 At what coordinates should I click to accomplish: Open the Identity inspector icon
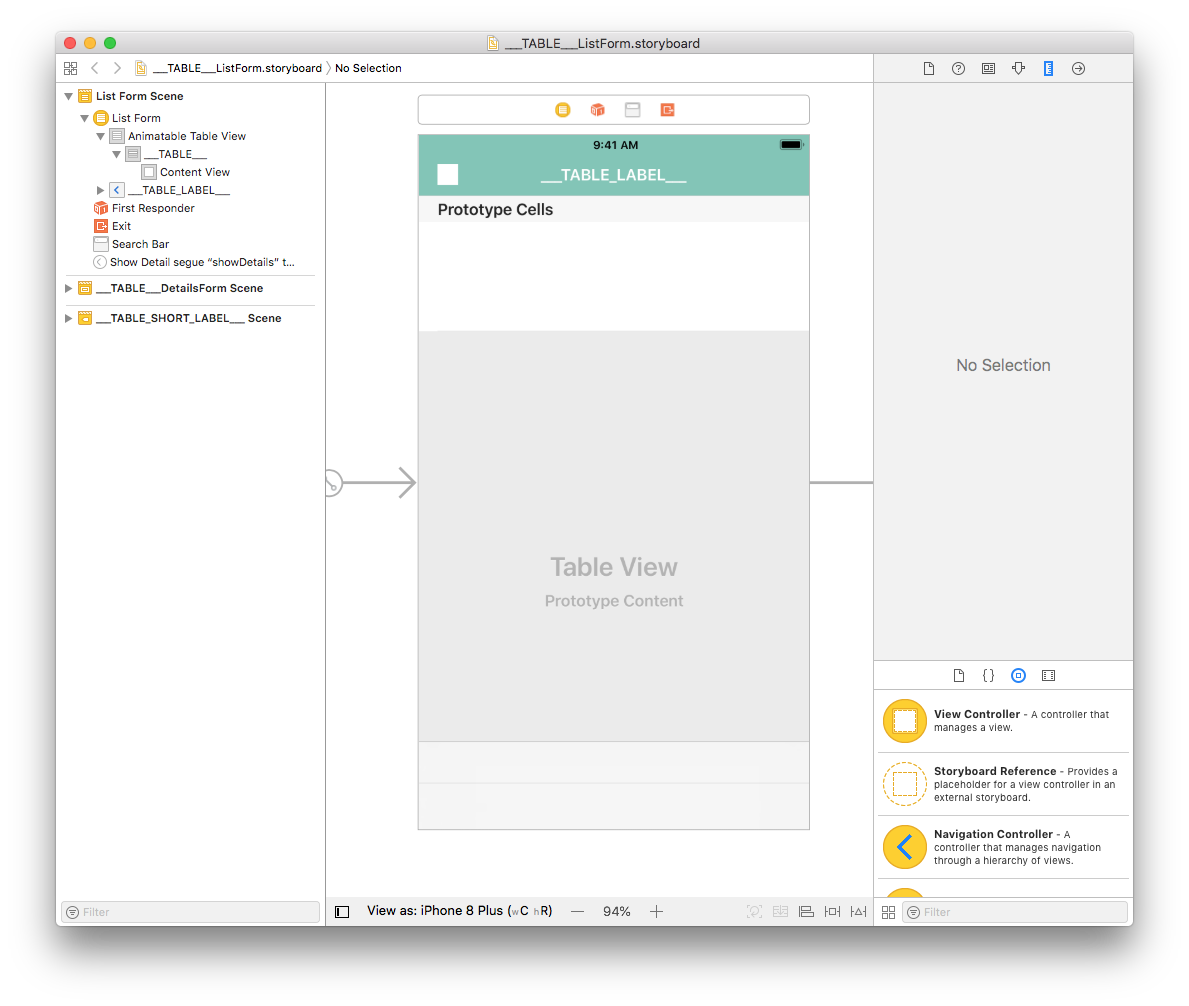tap(988, 69)
